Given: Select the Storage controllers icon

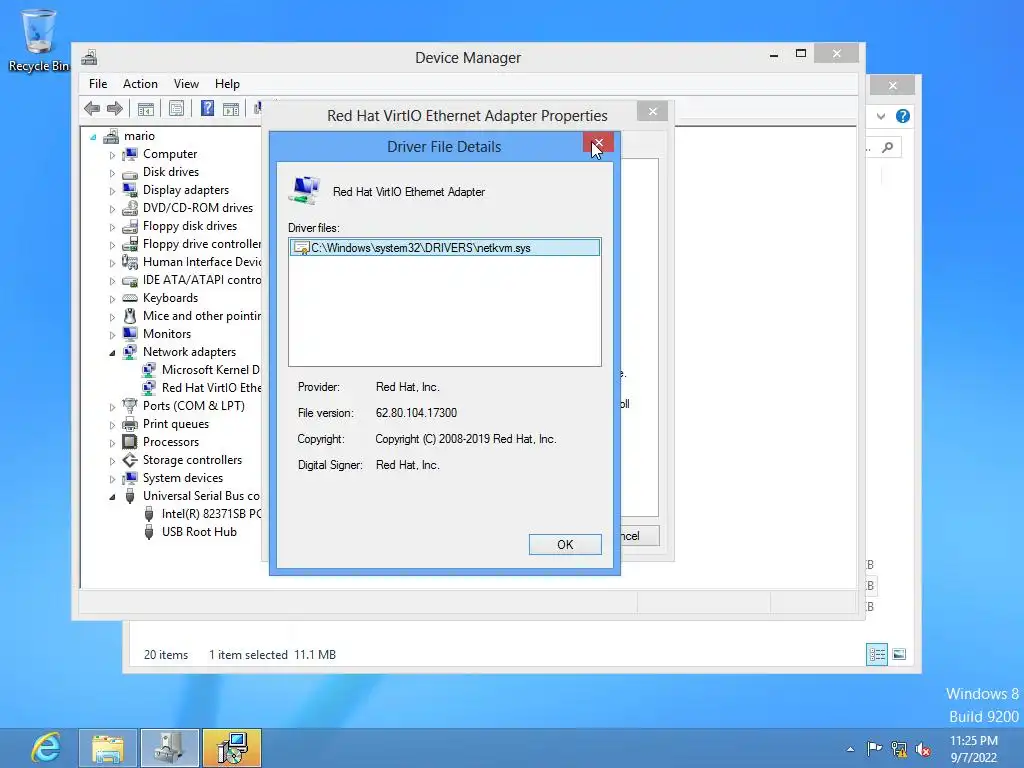Looking at the screenshot, I should coord(130,460).
